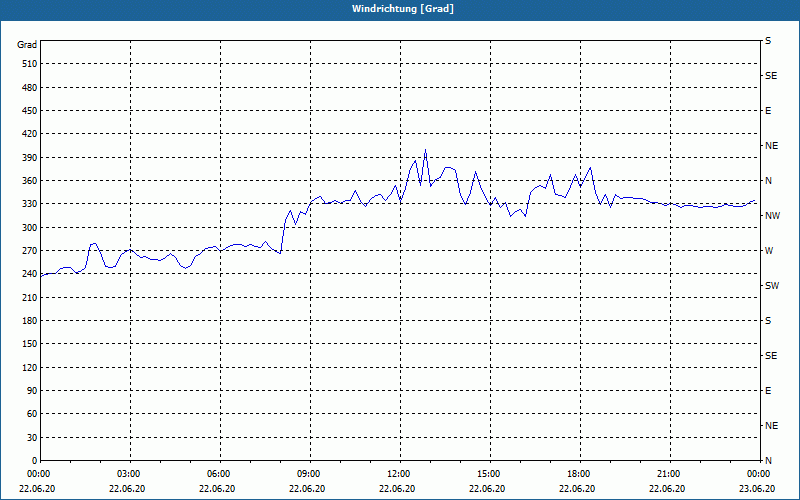
Task: Click the 270 degree axis label
Action: coord(30,251)
